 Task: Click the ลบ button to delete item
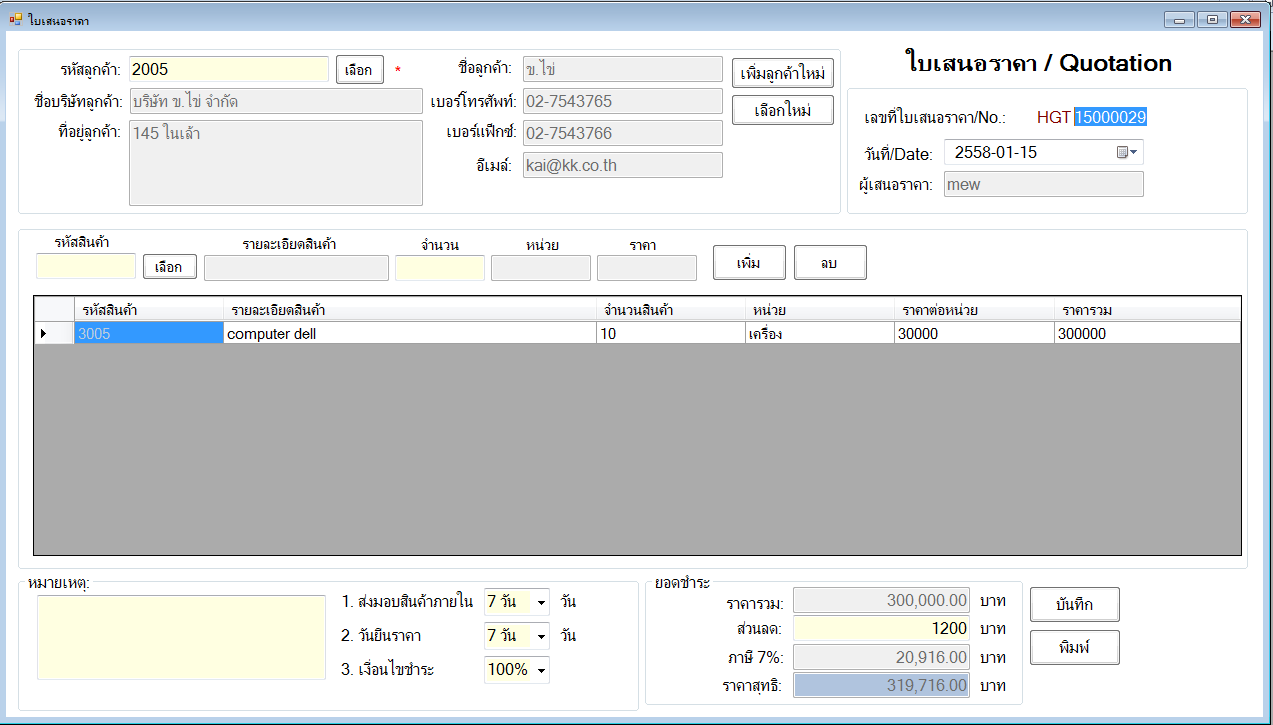point(829,263)
